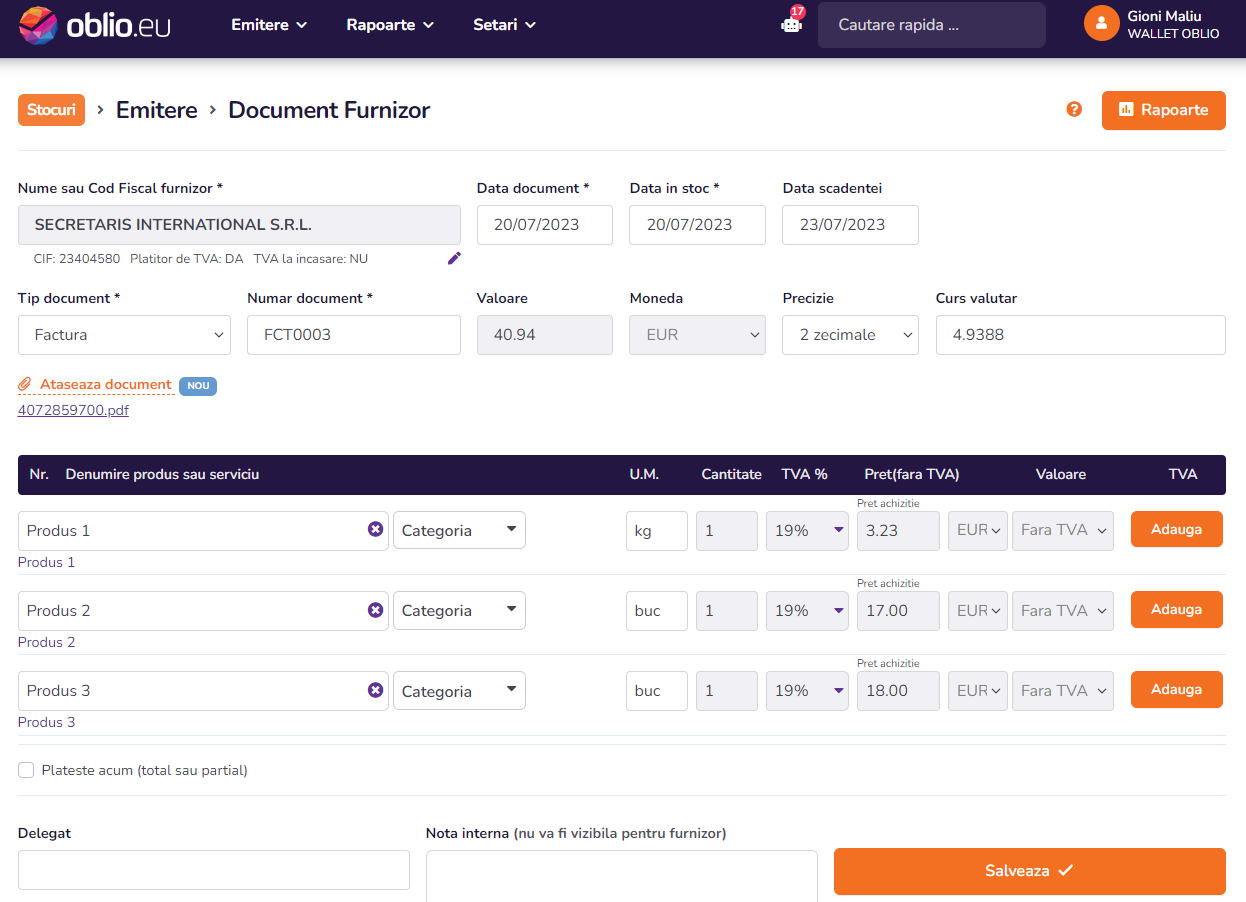Expand the Precizie dropdown
Screen dimensions: 1246x902
point(849,335)
